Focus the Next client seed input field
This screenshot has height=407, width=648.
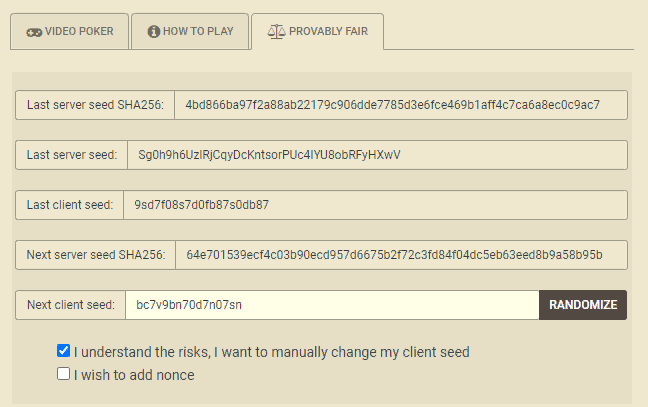(x=332, y=305)
